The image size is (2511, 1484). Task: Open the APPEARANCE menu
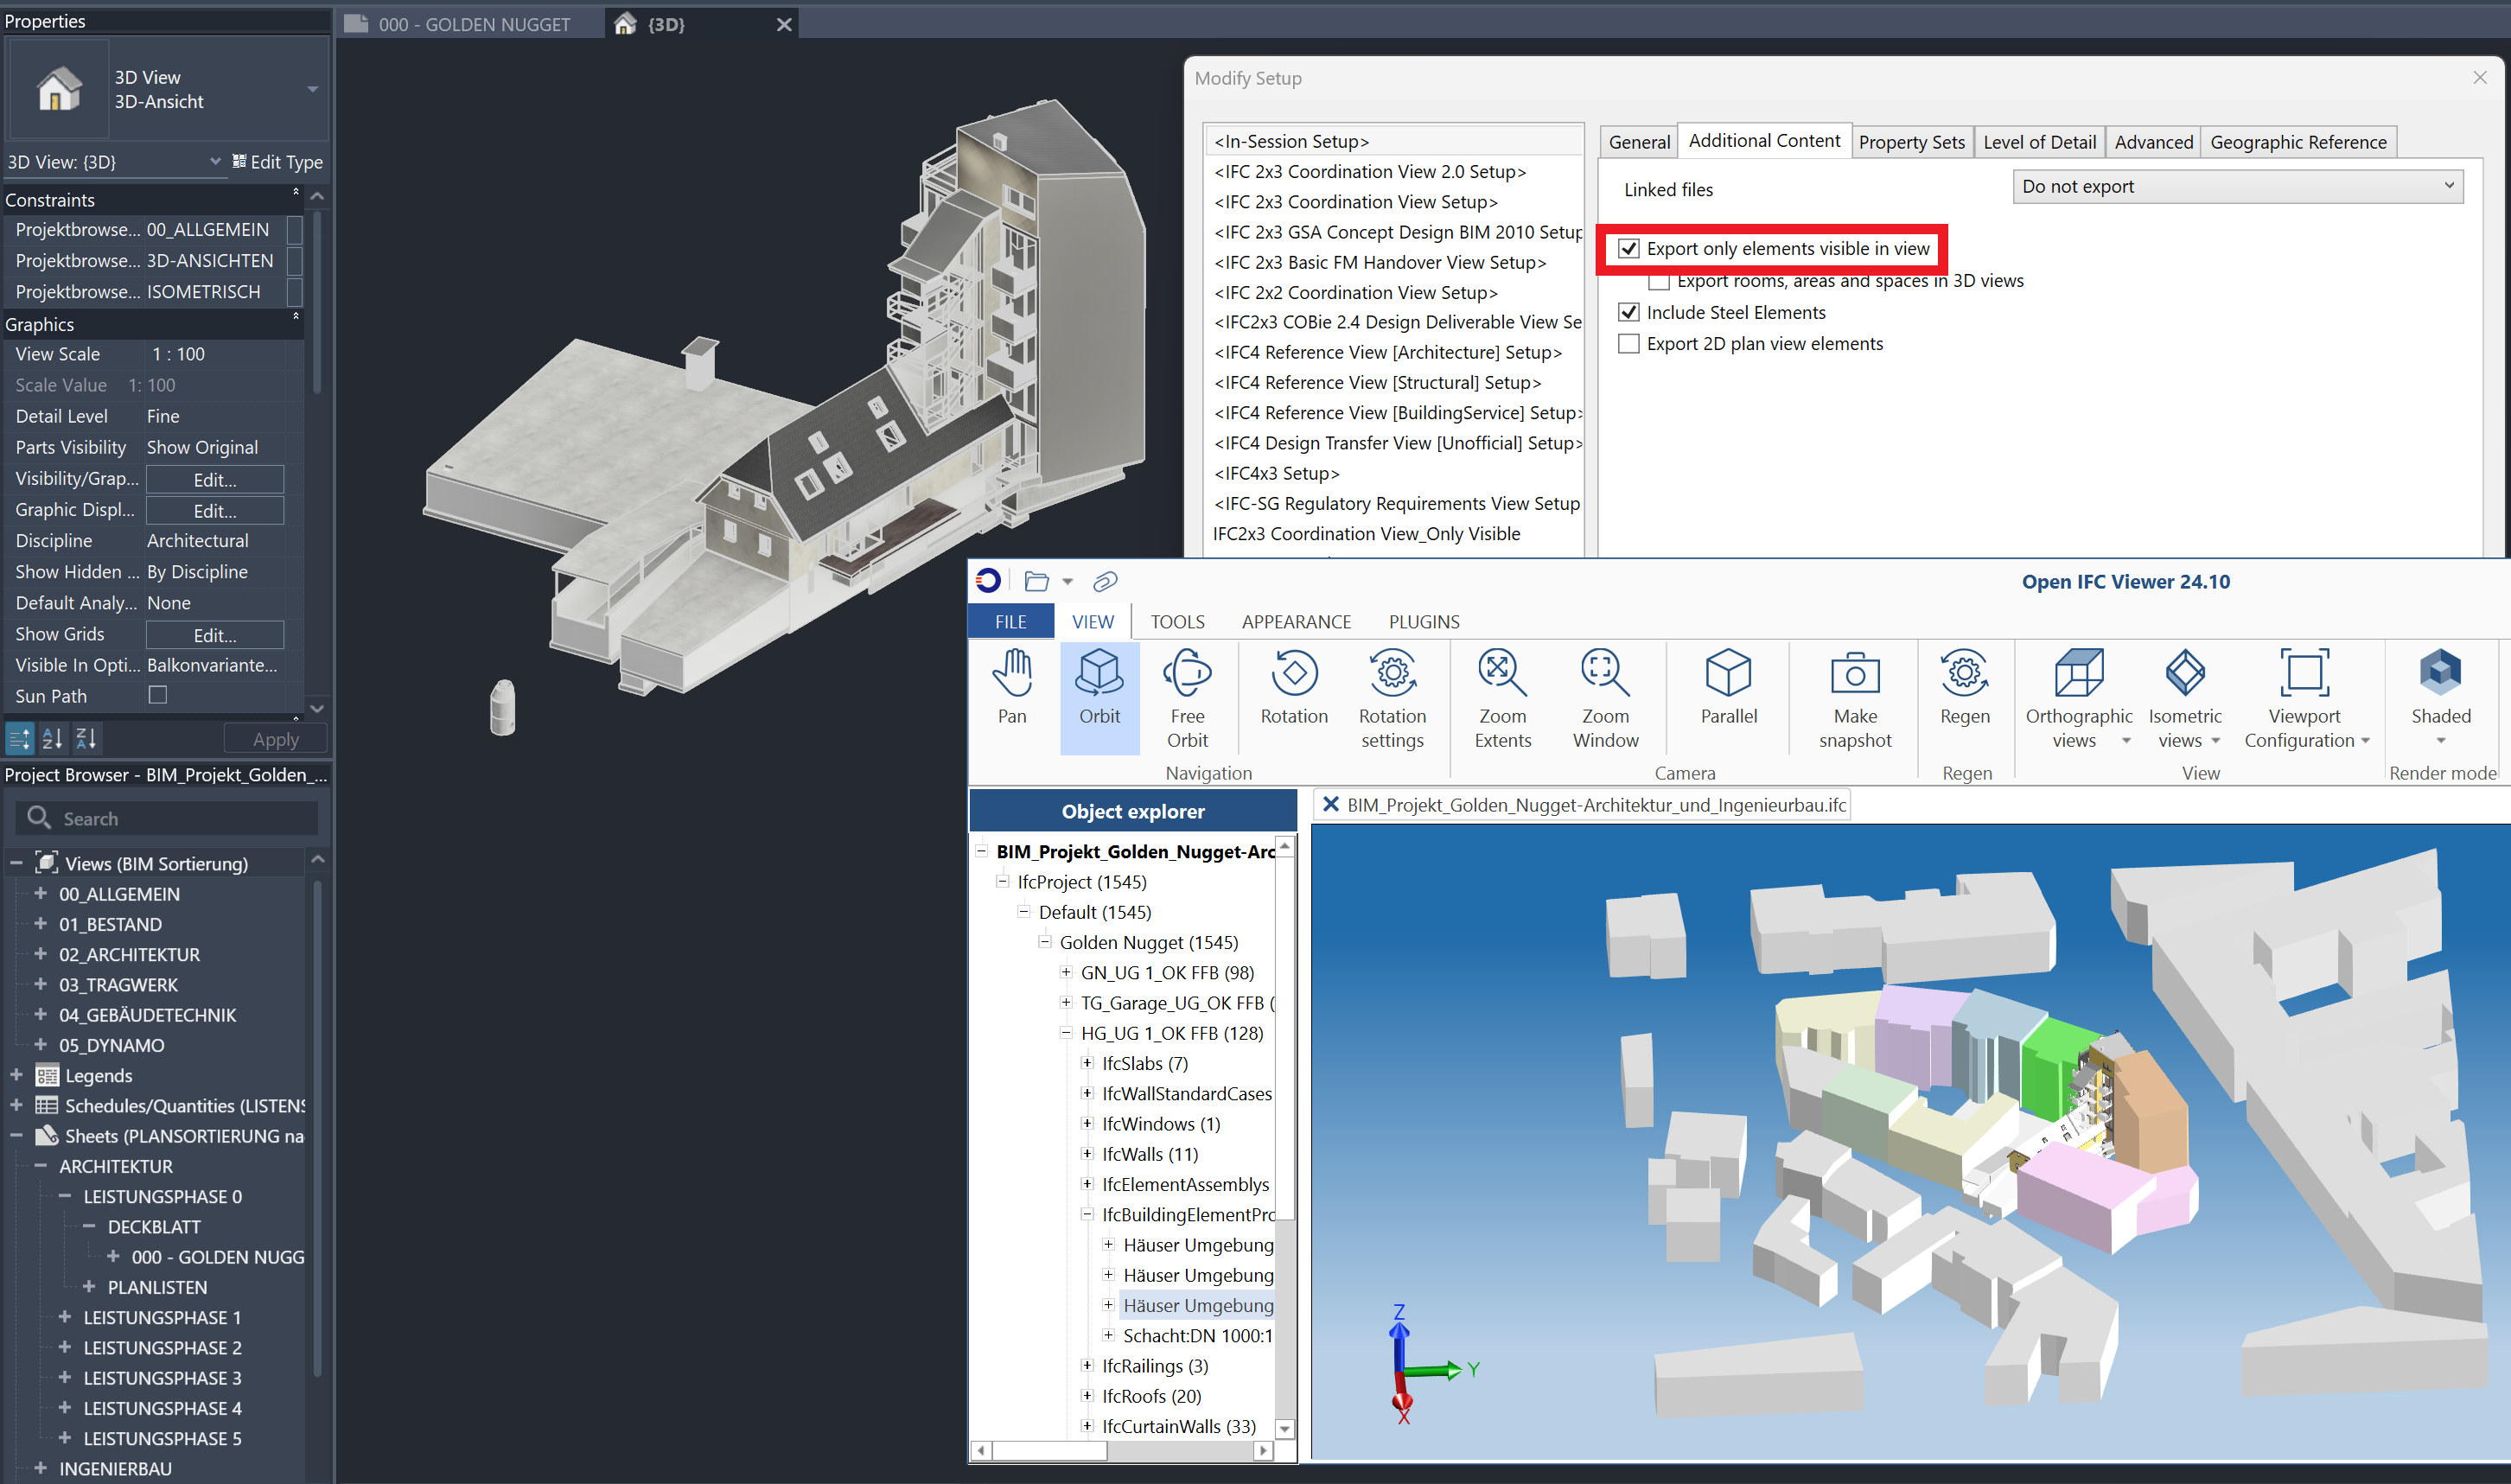pos(1296,621)
